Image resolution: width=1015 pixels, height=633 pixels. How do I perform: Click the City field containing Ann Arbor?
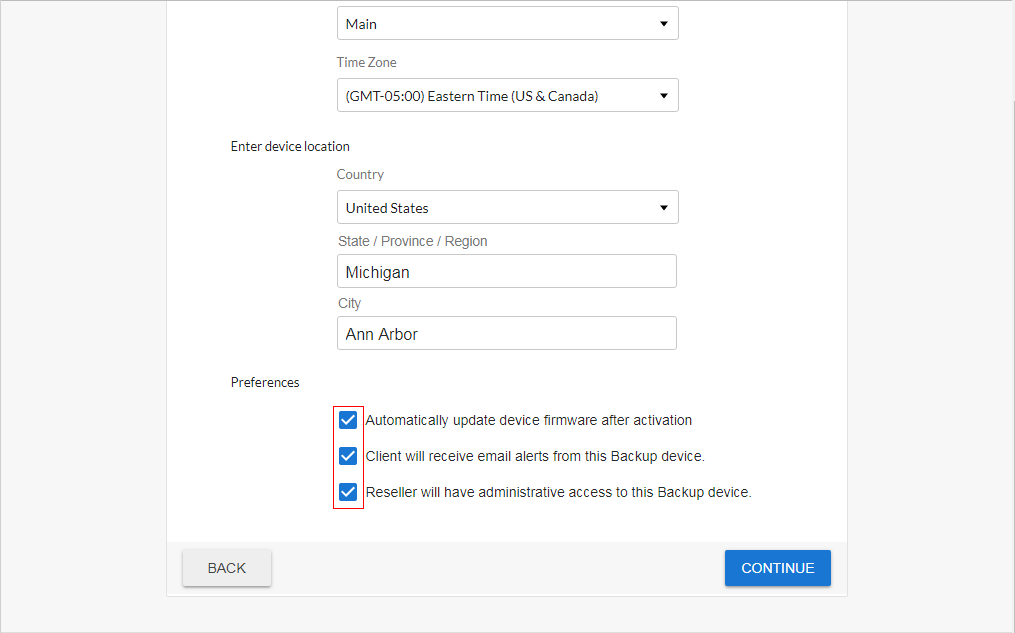pos(507,334)
